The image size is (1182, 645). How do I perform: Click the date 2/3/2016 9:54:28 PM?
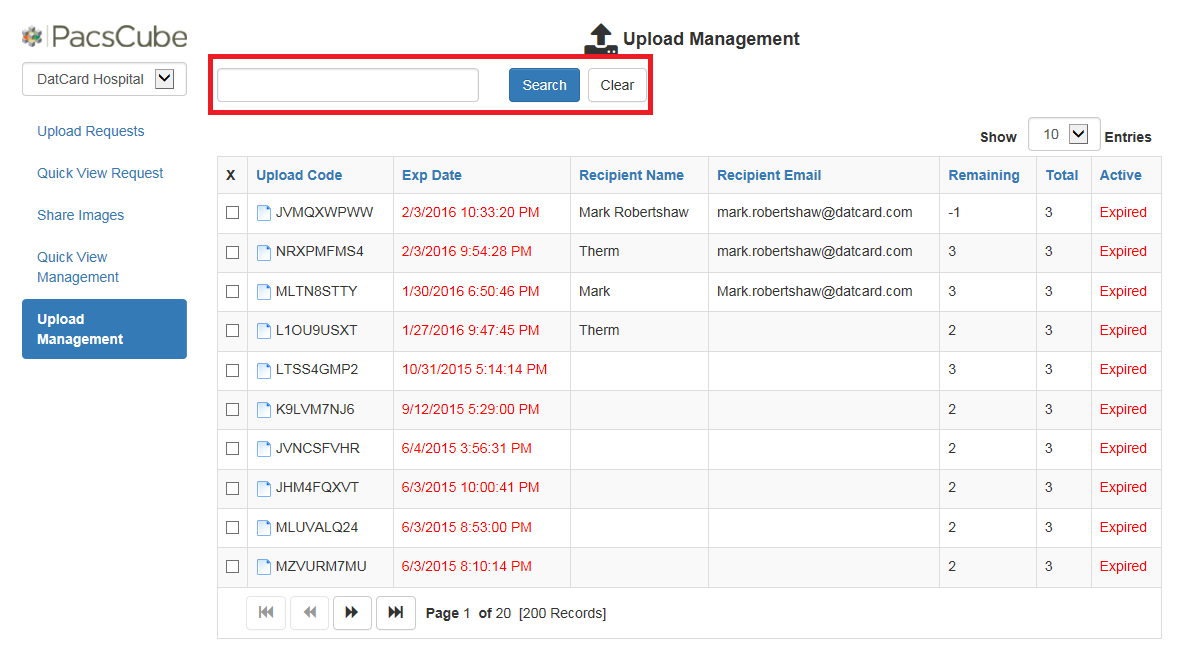point(467,252)
